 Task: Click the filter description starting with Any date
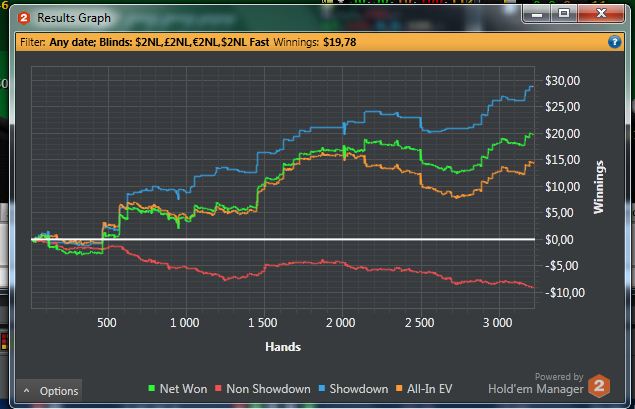(159, 42)
